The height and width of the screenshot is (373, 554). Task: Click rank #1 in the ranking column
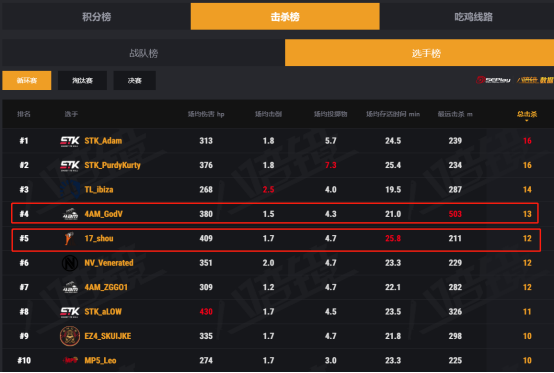click(24, 141)
